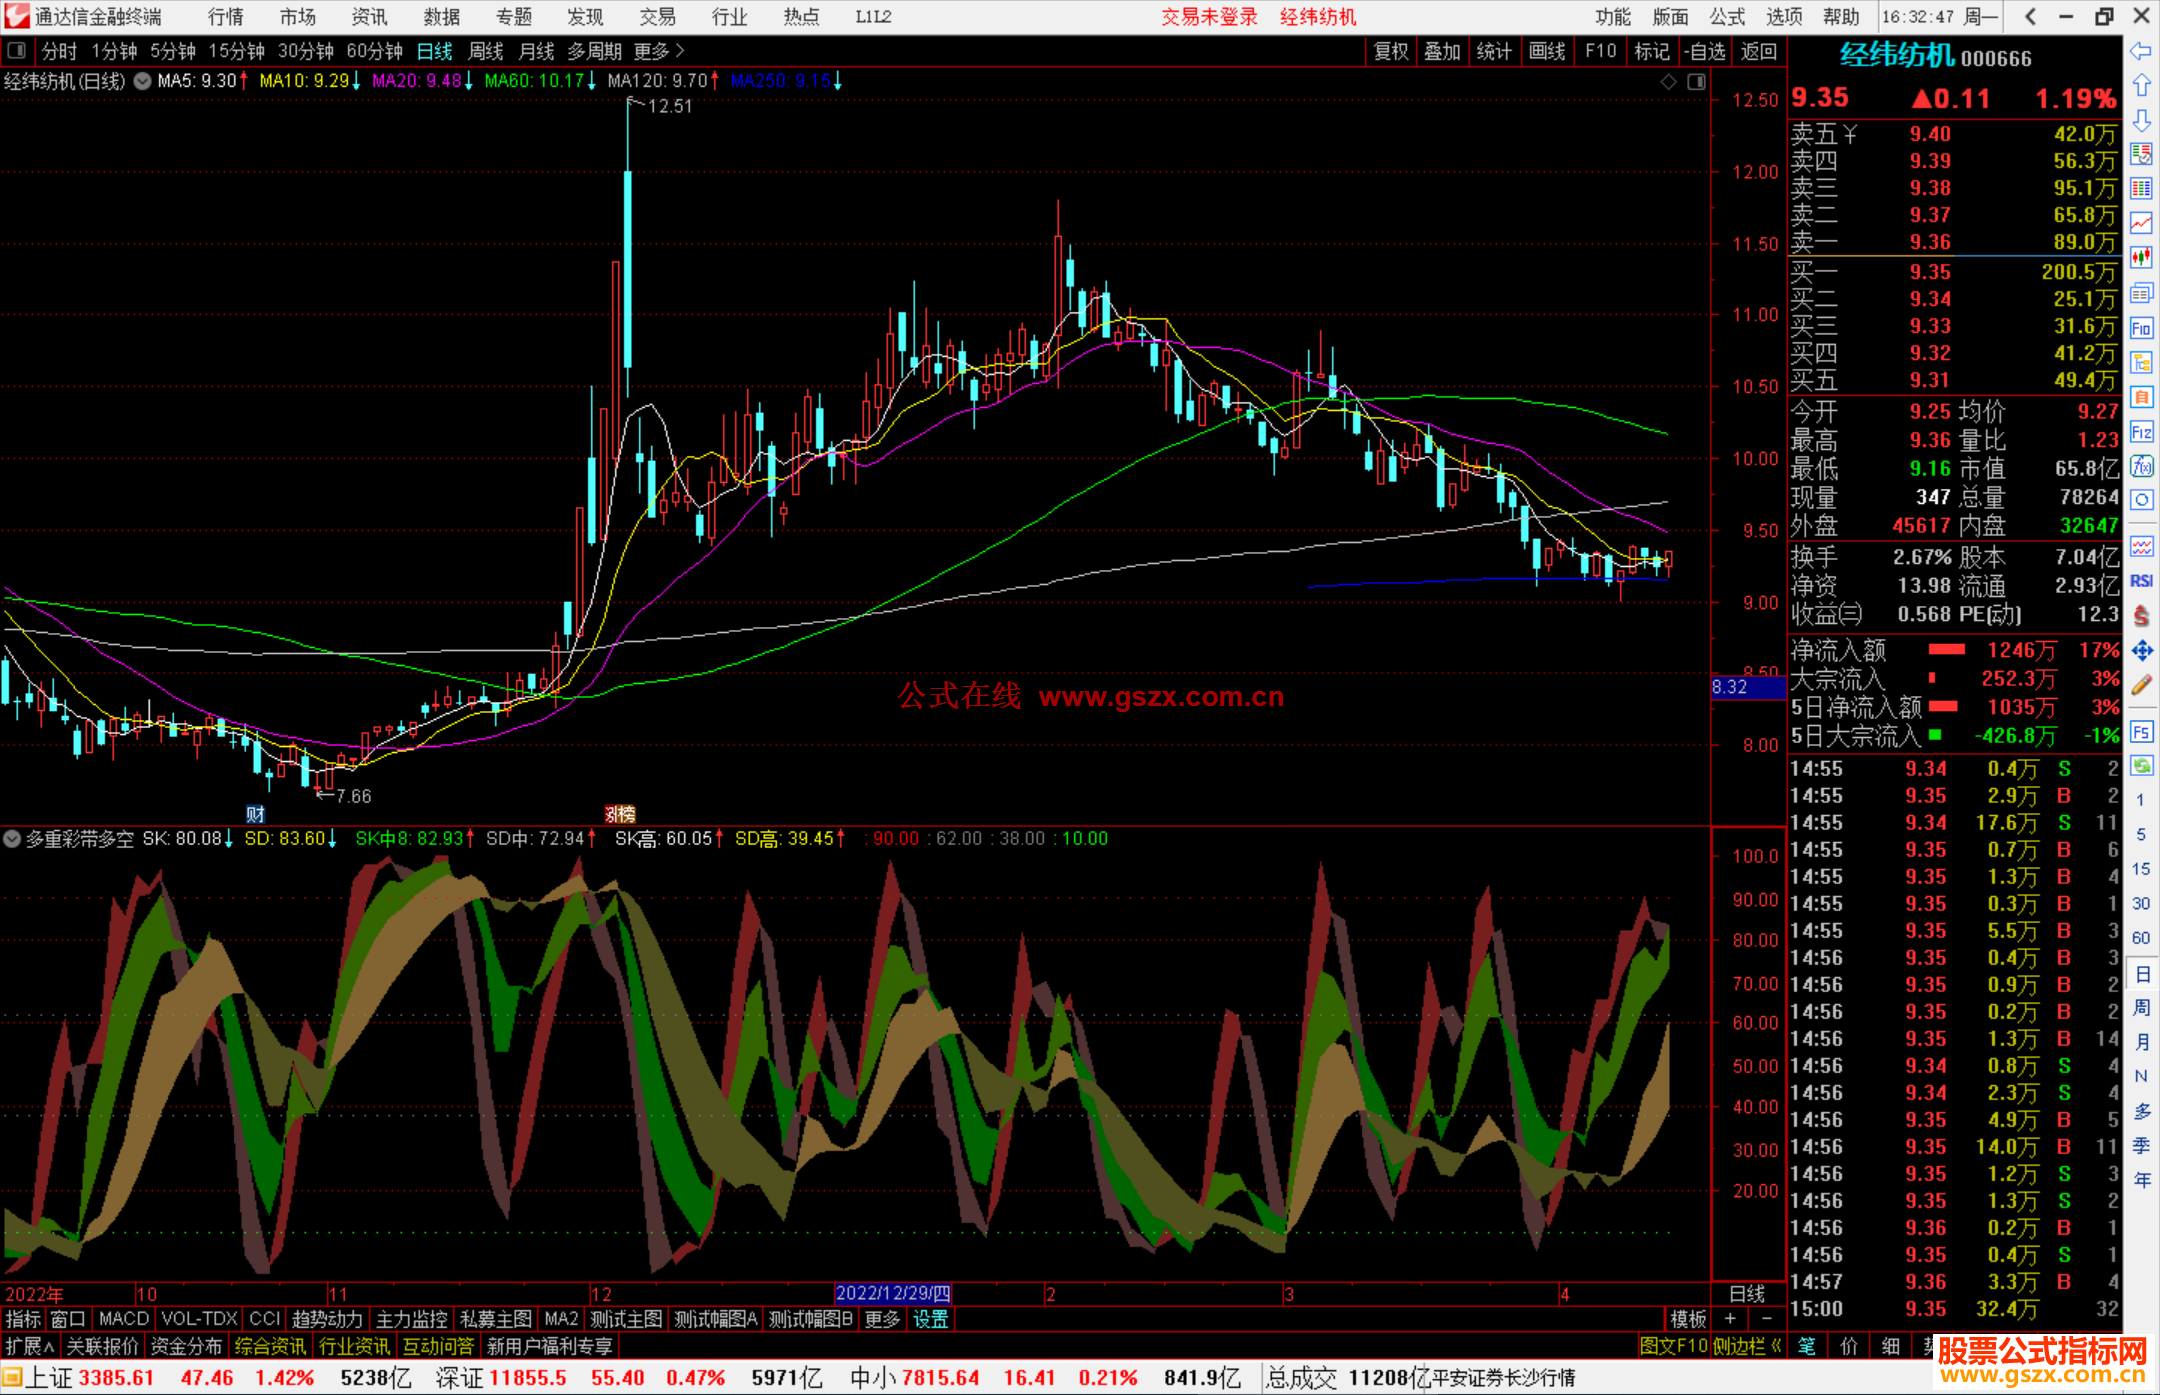Viewport: 2160px width, 1395px height.
Task: Click the 画线 drawing button
Action: (1547, 51)
